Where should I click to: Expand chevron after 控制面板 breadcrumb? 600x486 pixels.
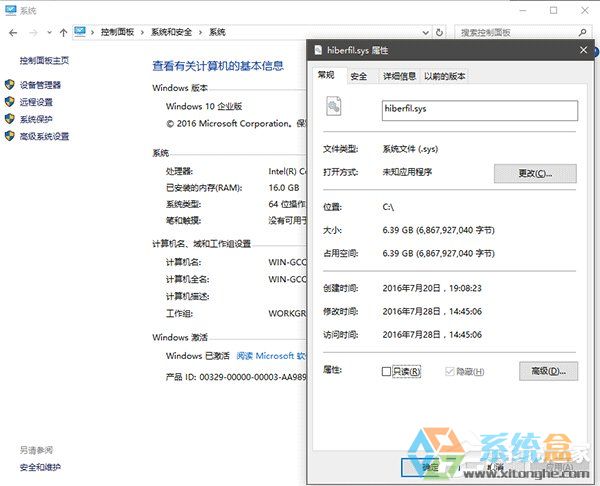(142, 33)
